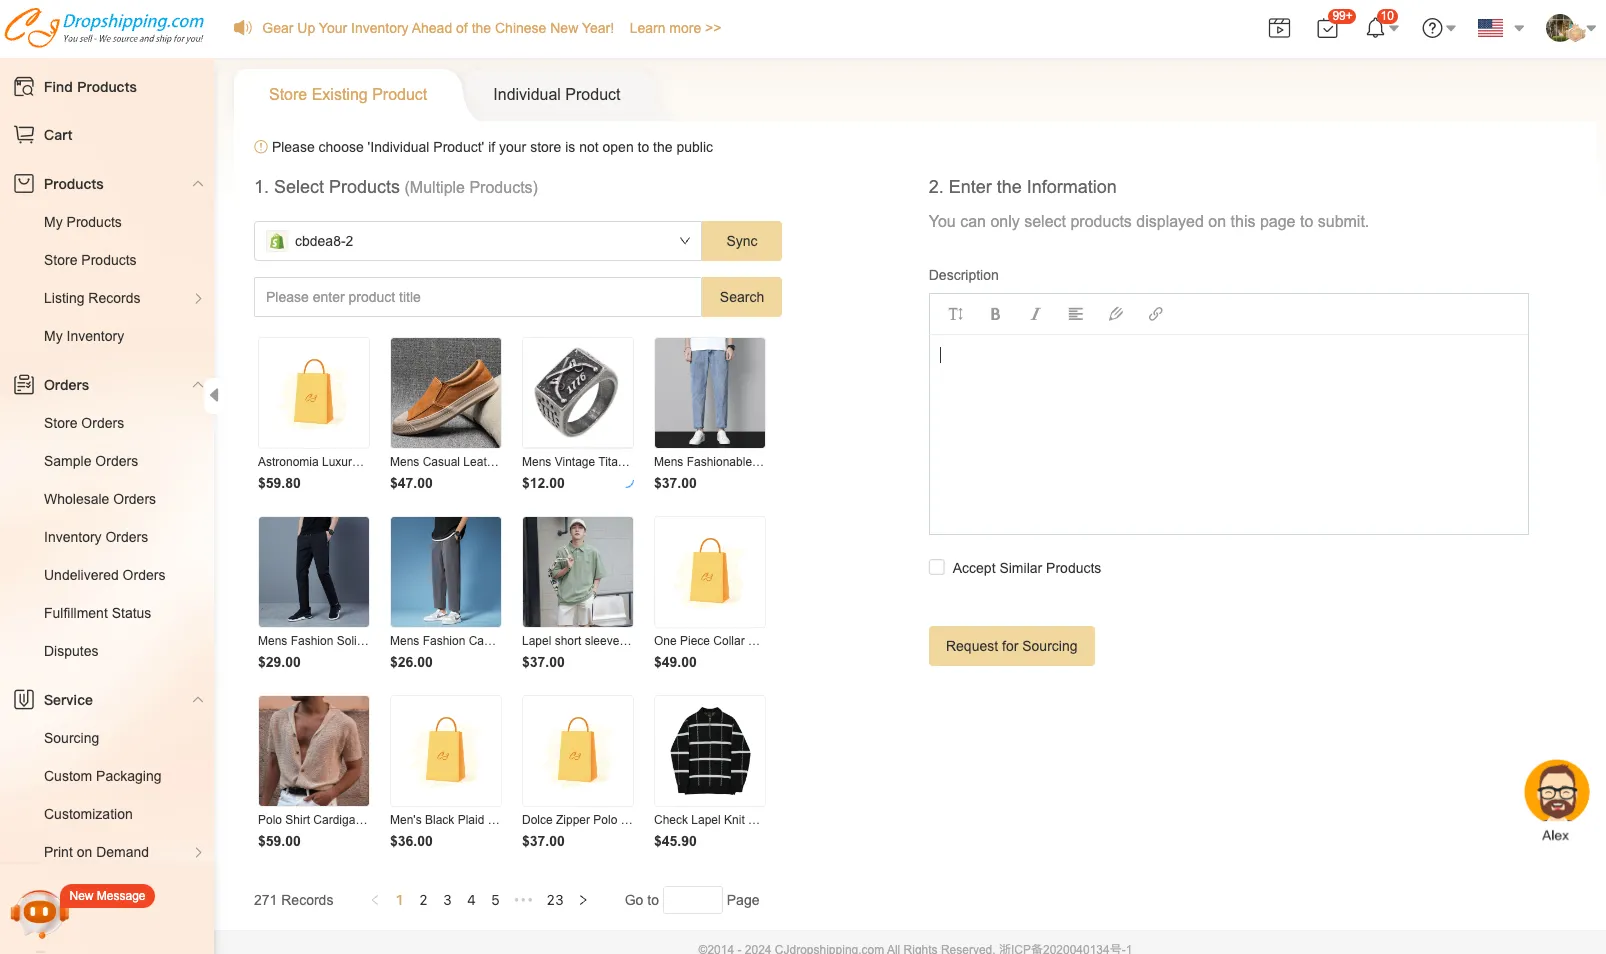
Task: Open the notifications bell
Action: pos(1376,28)
